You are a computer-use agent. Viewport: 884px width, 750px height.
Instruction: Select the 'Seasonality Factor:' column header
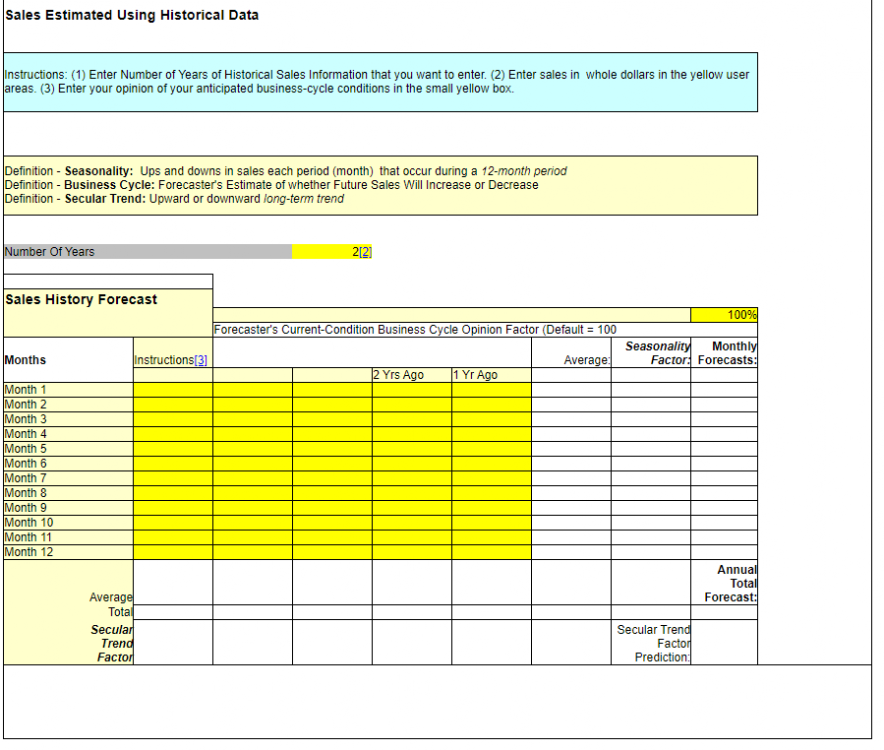pyautogui.click(x=657, y=353)
